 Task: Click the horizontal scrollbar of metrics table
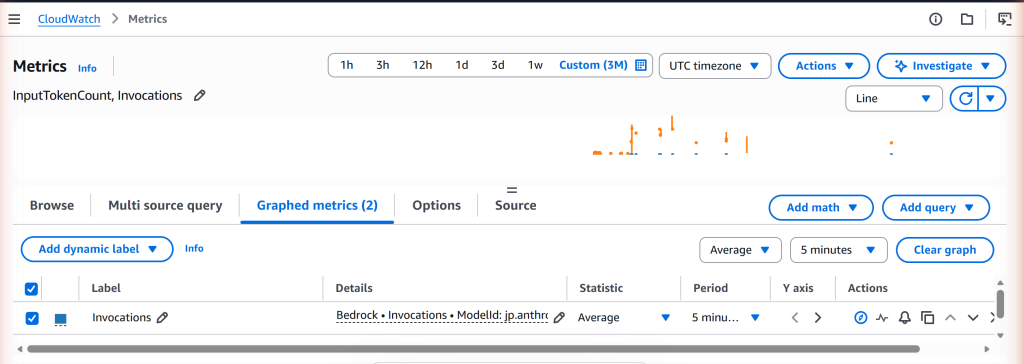pos(473,349)
